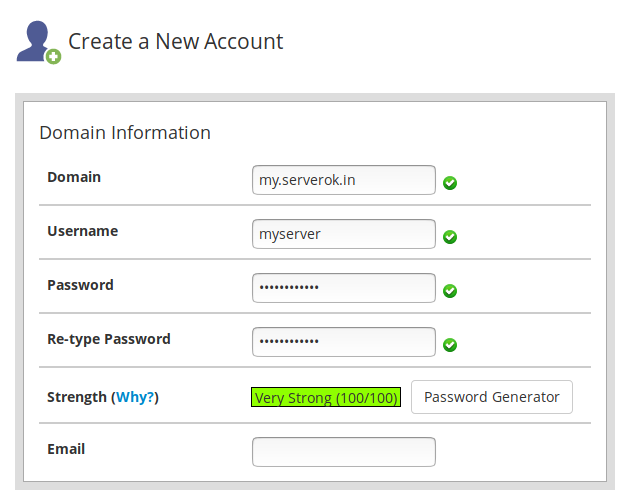Click the Email field label

[66, 449]
